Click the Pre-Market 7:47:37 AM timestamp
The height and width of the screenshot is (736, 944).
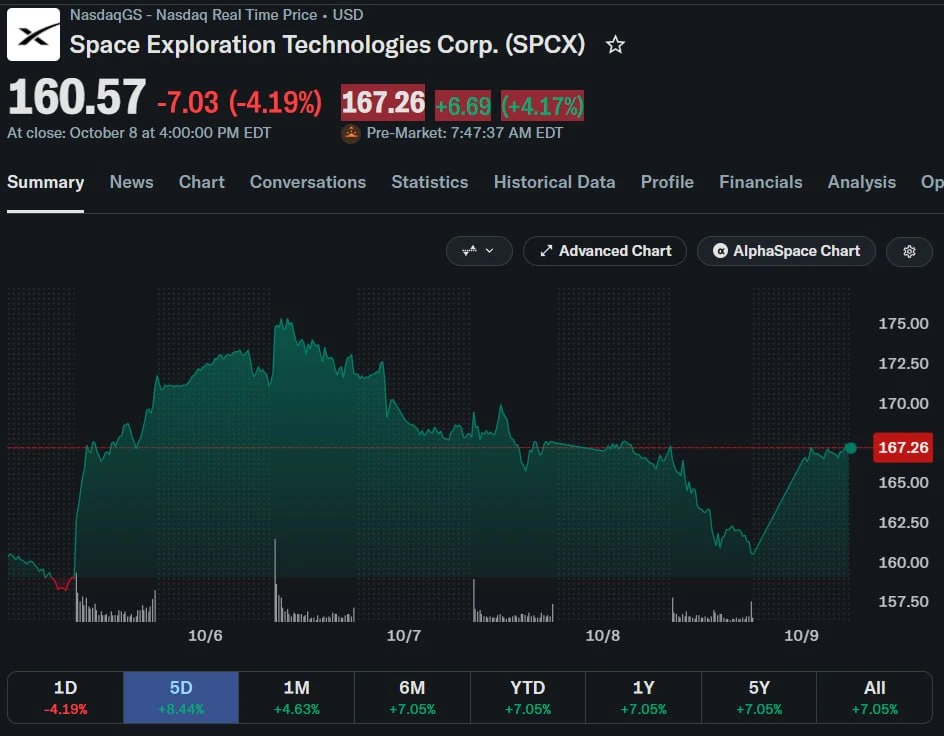(464, 133)
